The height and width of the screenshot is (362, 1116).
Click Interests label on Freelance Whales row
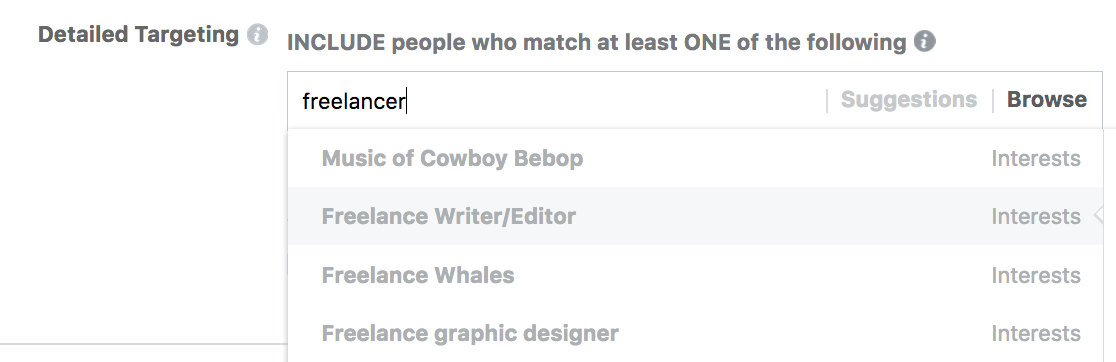(x=1036, y=276)
